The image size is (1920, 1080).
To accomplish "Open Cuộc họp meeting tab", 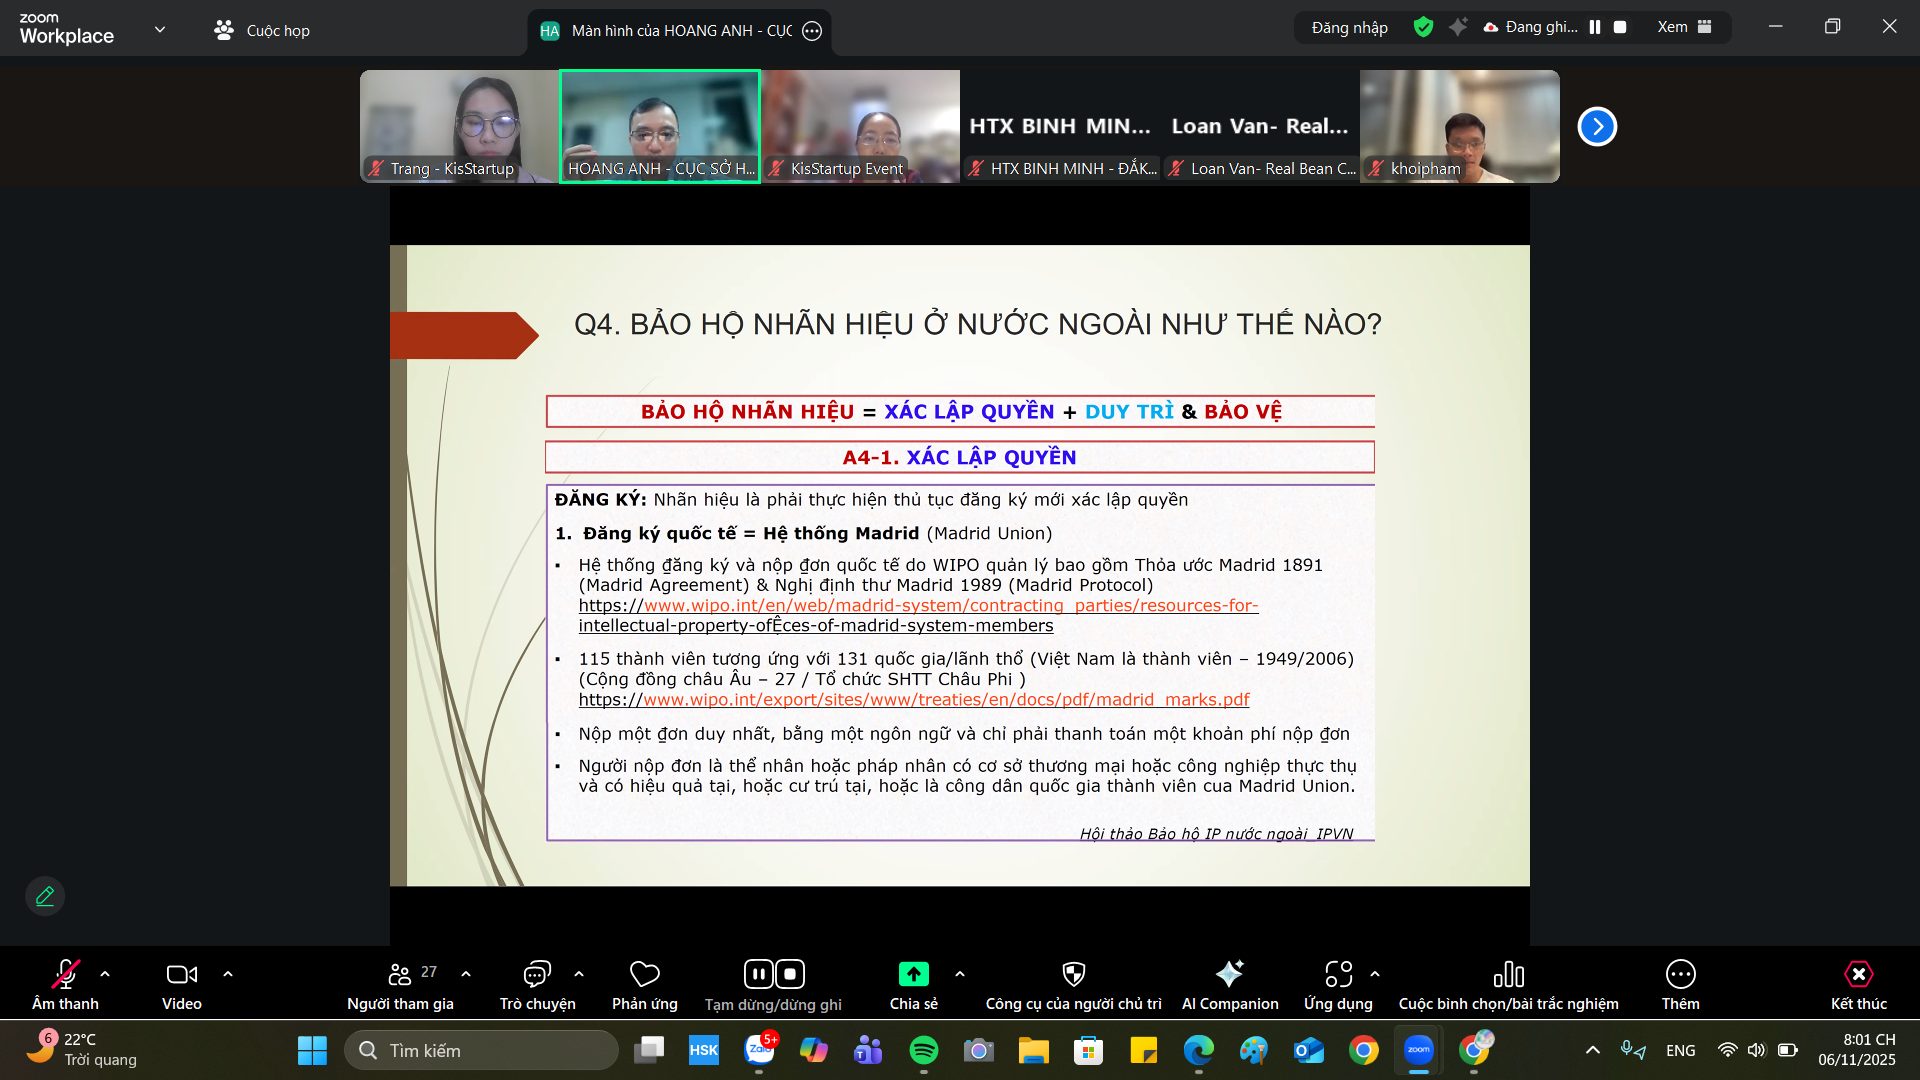I will tap(262, 30).
